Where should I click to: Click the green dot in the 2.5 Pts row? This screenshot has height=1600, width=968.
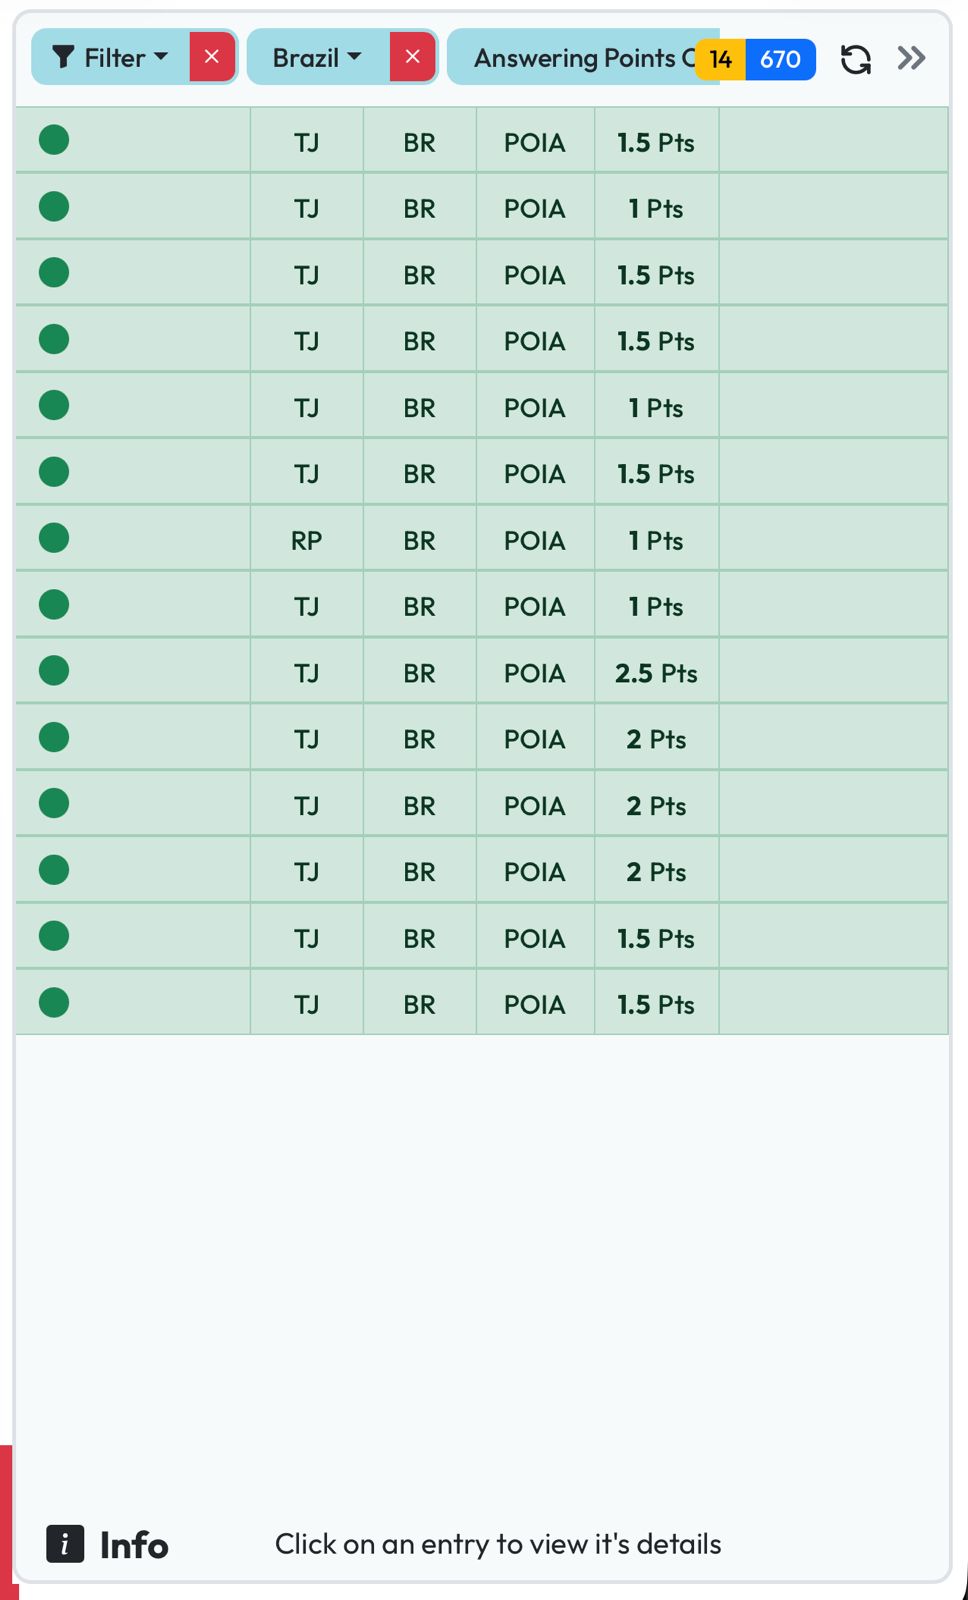(54, 671)
